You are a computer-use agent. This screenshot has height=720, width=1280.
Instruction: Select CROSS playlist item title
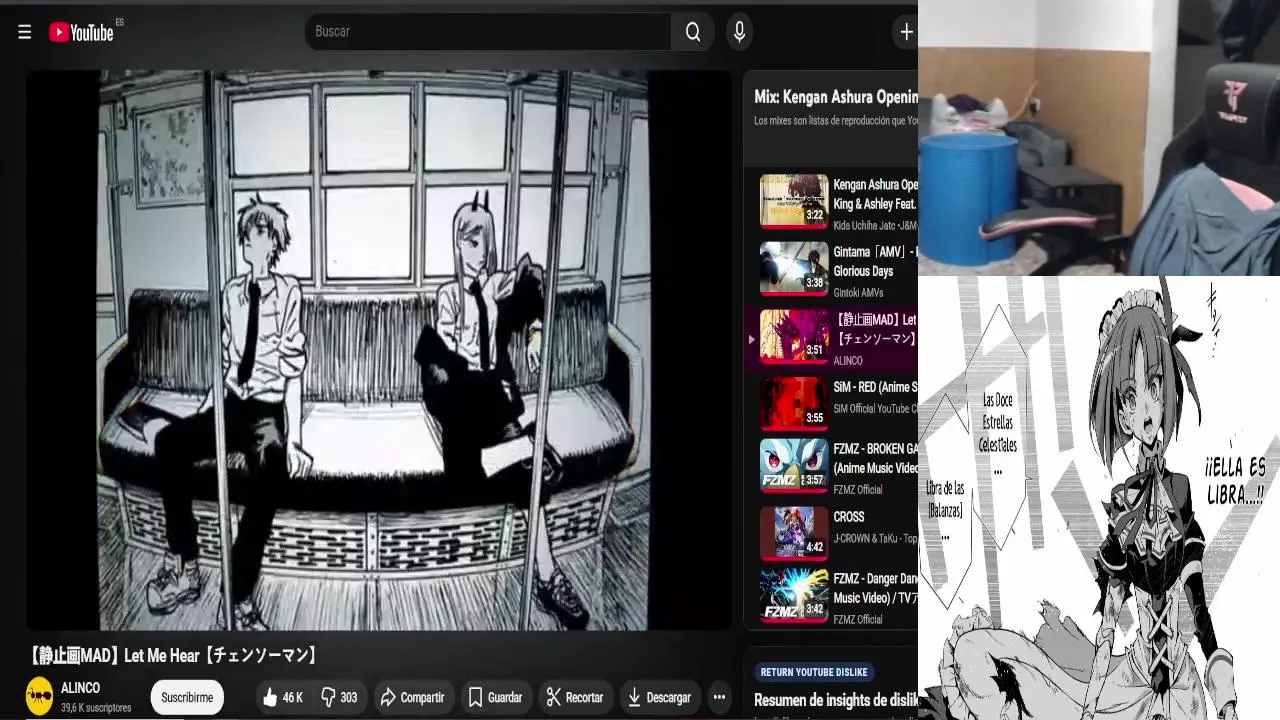[849, 517]
